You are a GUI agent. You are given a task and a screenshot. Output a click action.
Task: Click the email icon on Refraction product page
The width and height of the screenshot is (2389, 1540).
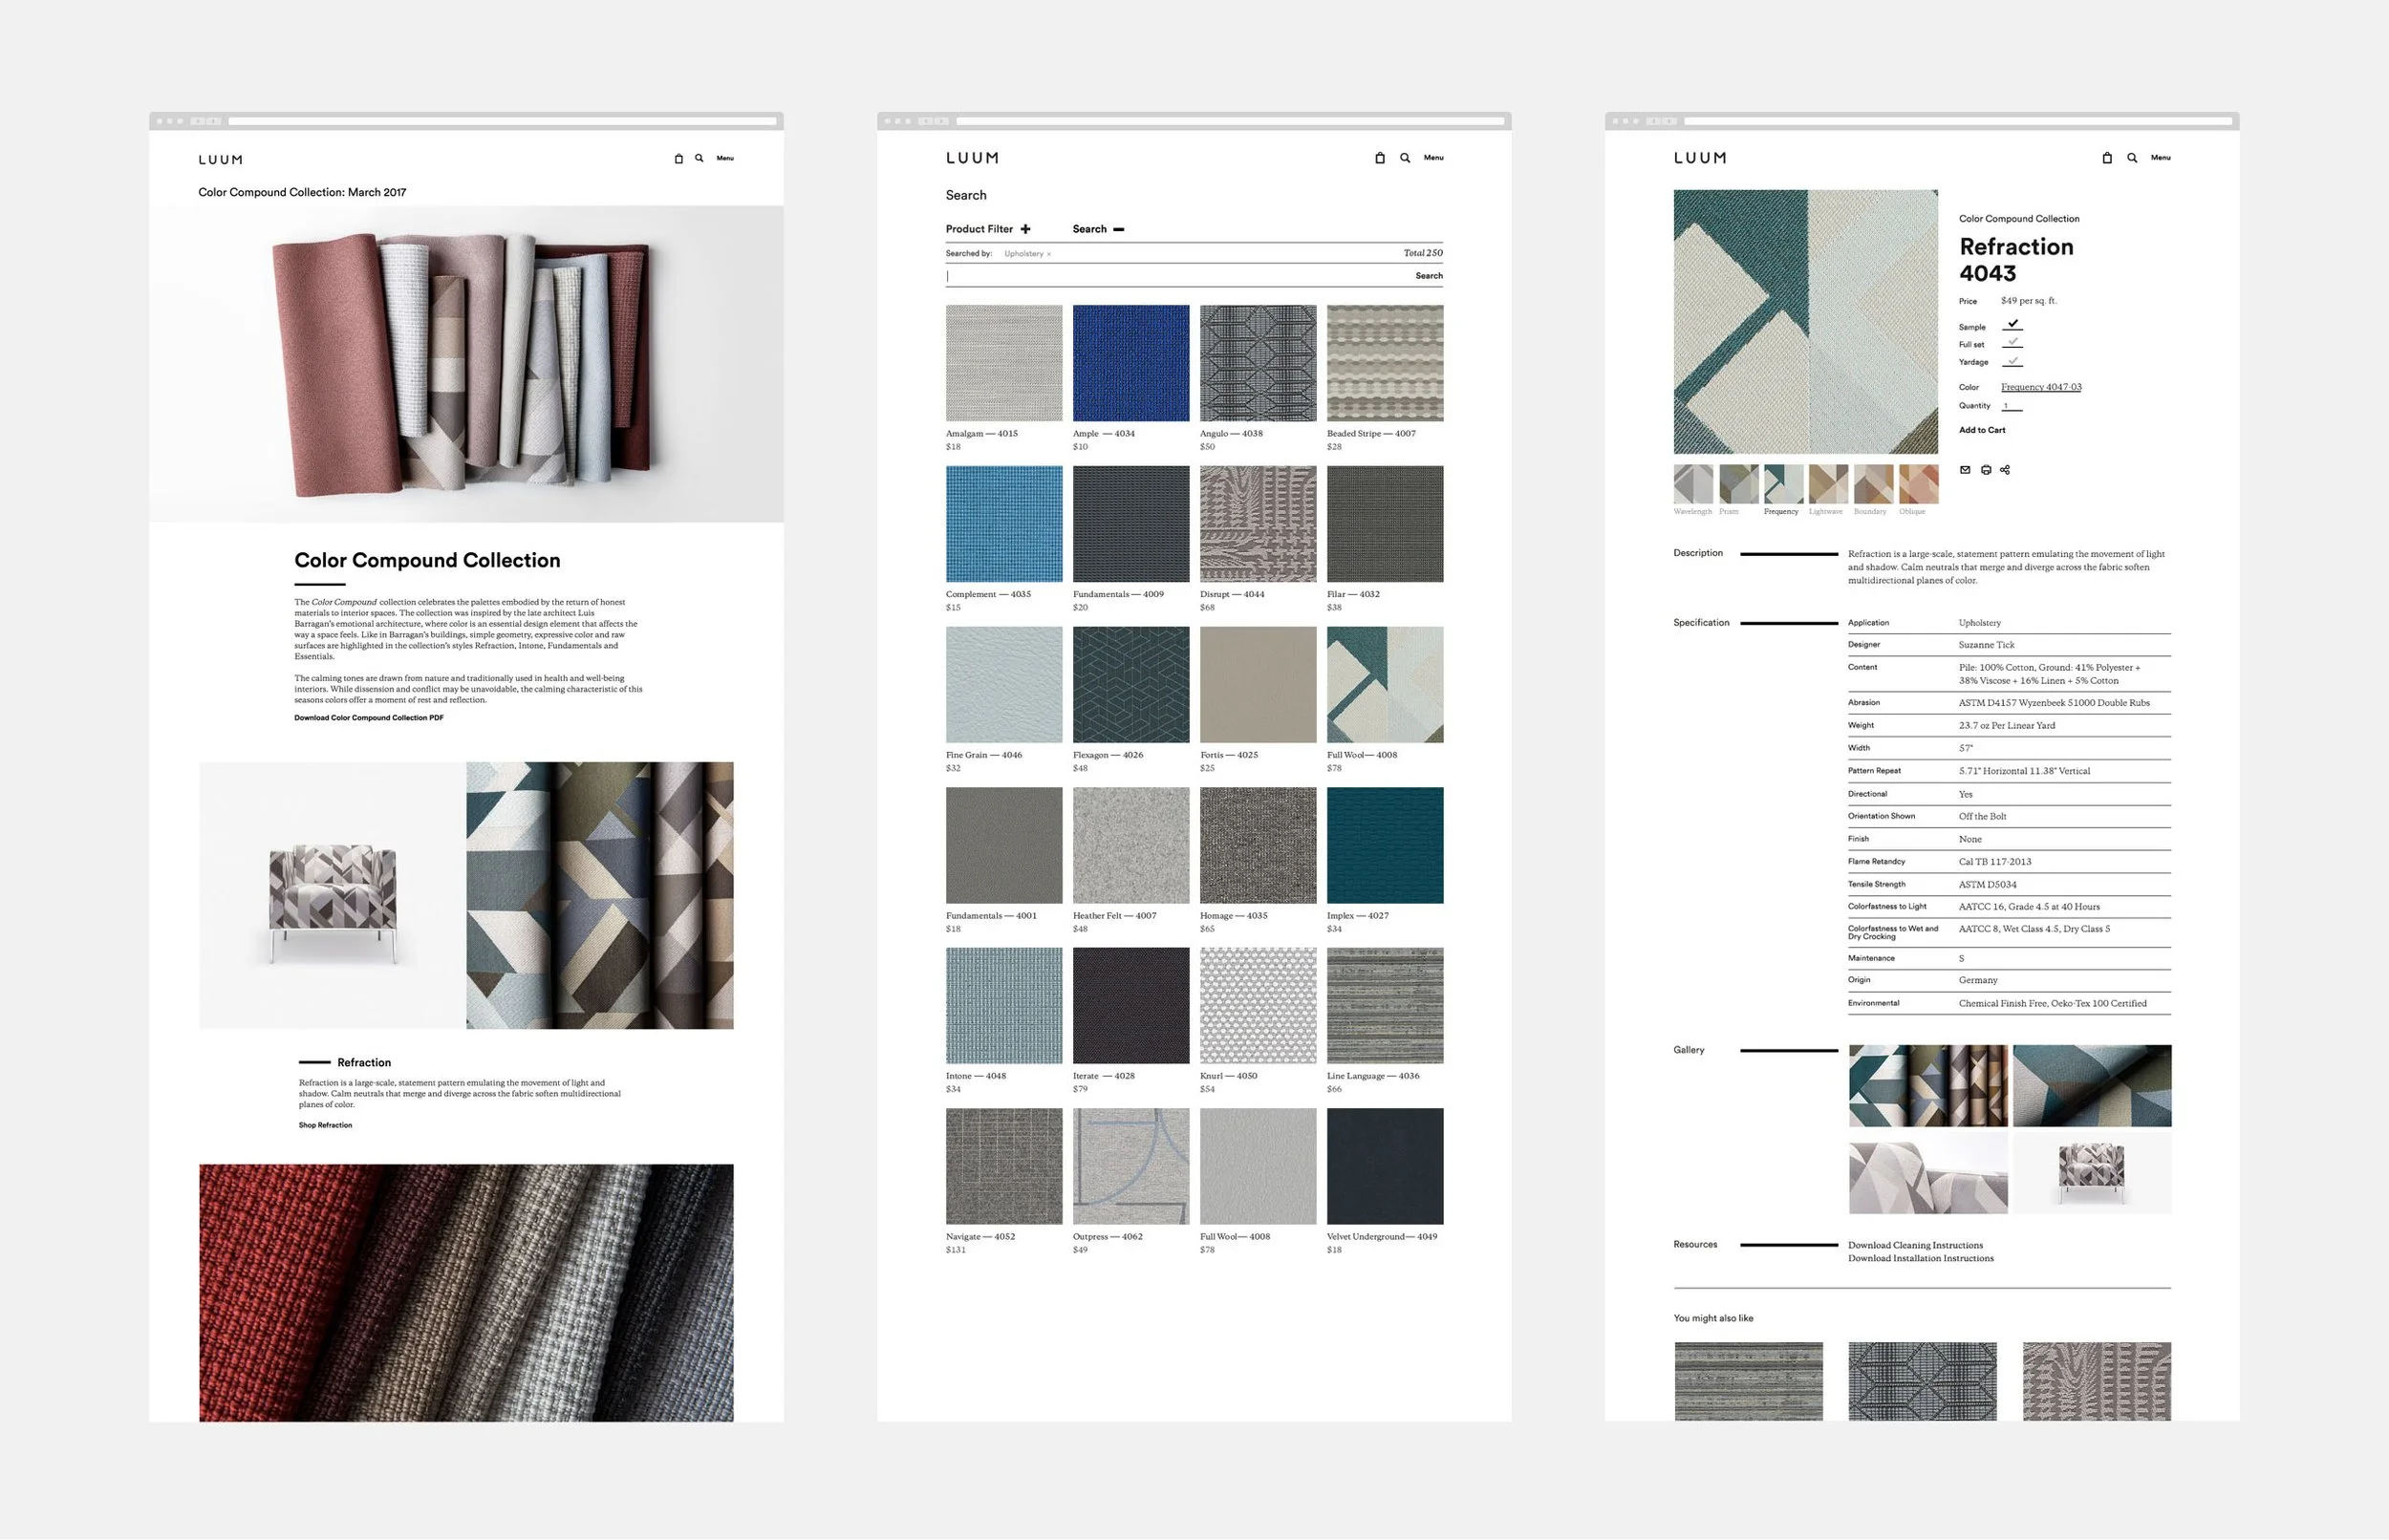1965,470
